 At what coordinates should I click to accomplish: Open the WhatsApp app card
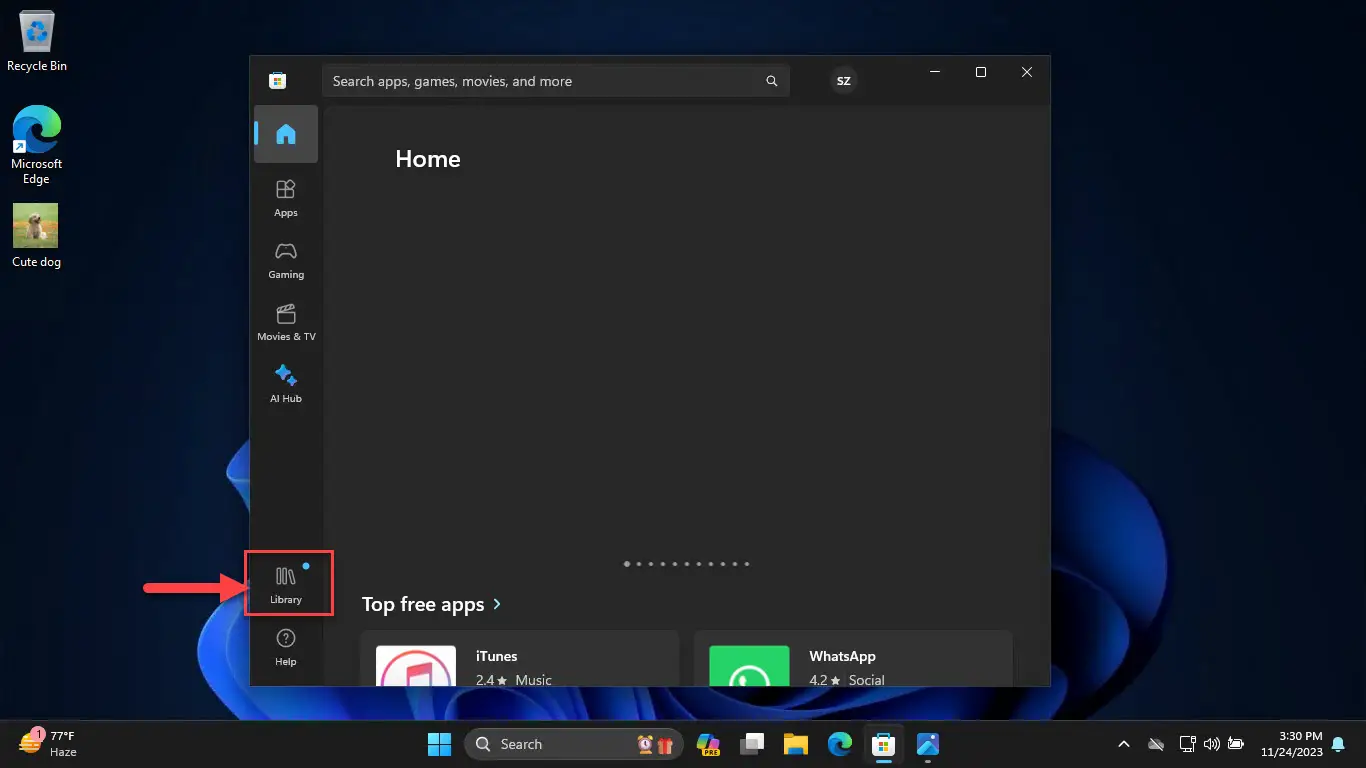pos(853,658)
